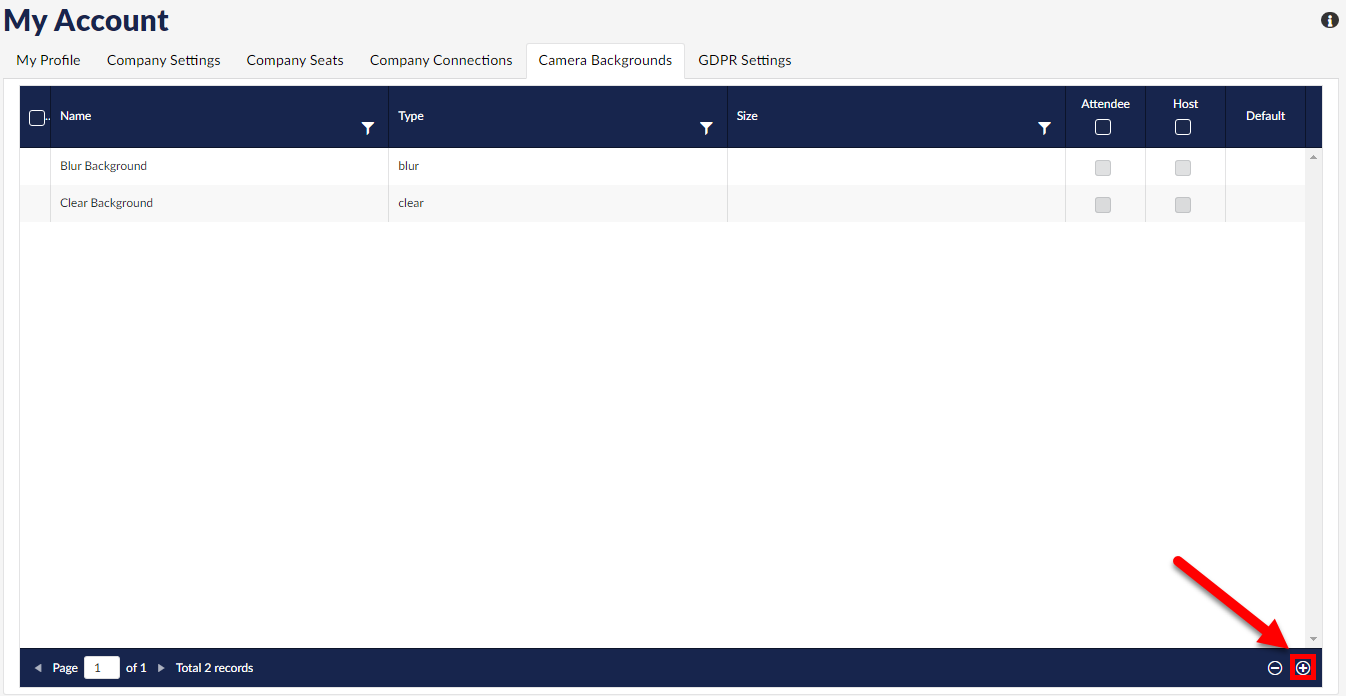The width and height of the screenshot is (1346, 696).
Task: Switch to the GDPR Settings tab
Action: click(x=744, y=60)
